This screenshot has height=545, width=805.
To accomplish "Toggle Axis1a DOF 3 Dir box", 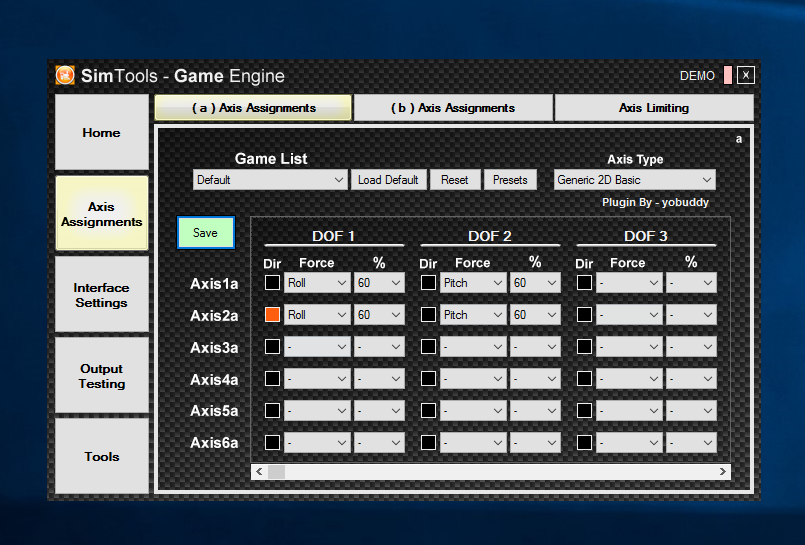I will coord(584,283).
